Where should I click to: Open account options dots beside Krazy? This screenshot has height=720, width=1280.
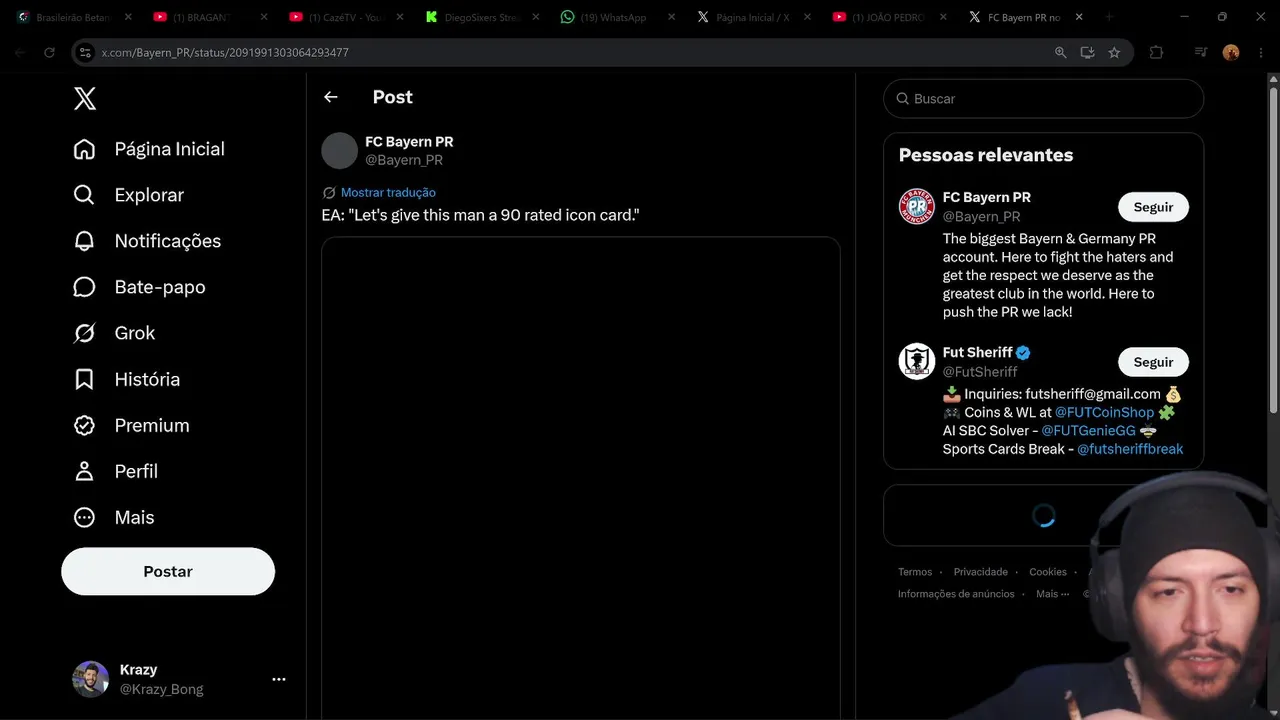(x=279, y=679)
